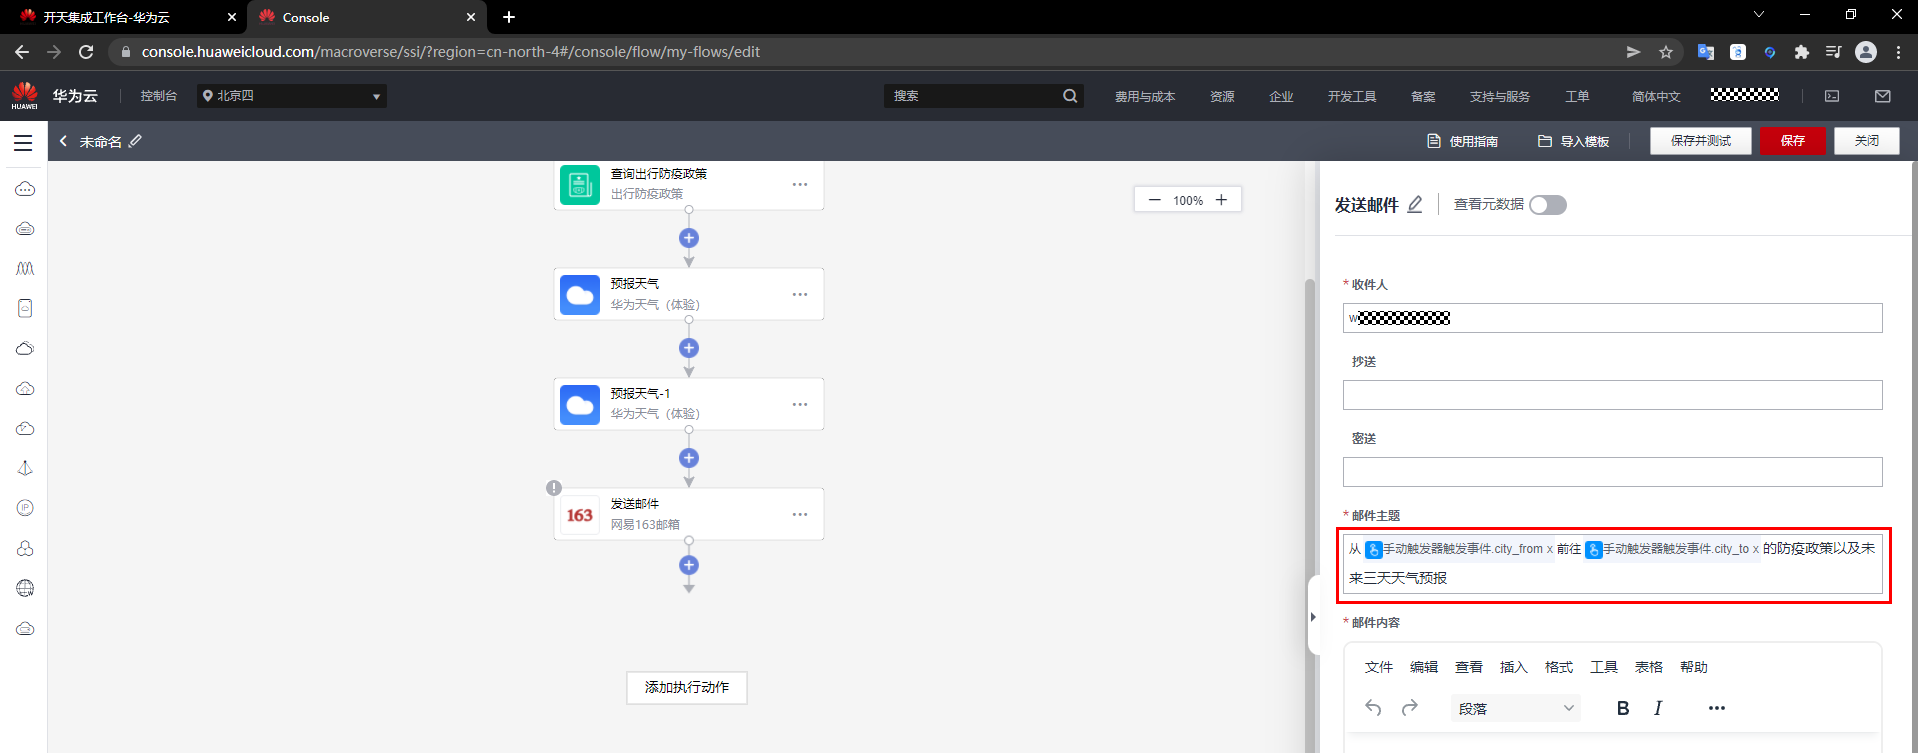The image size is (1918, 753).
Task: Bookmark this page with the star icon
Action: coord(1666,52)
